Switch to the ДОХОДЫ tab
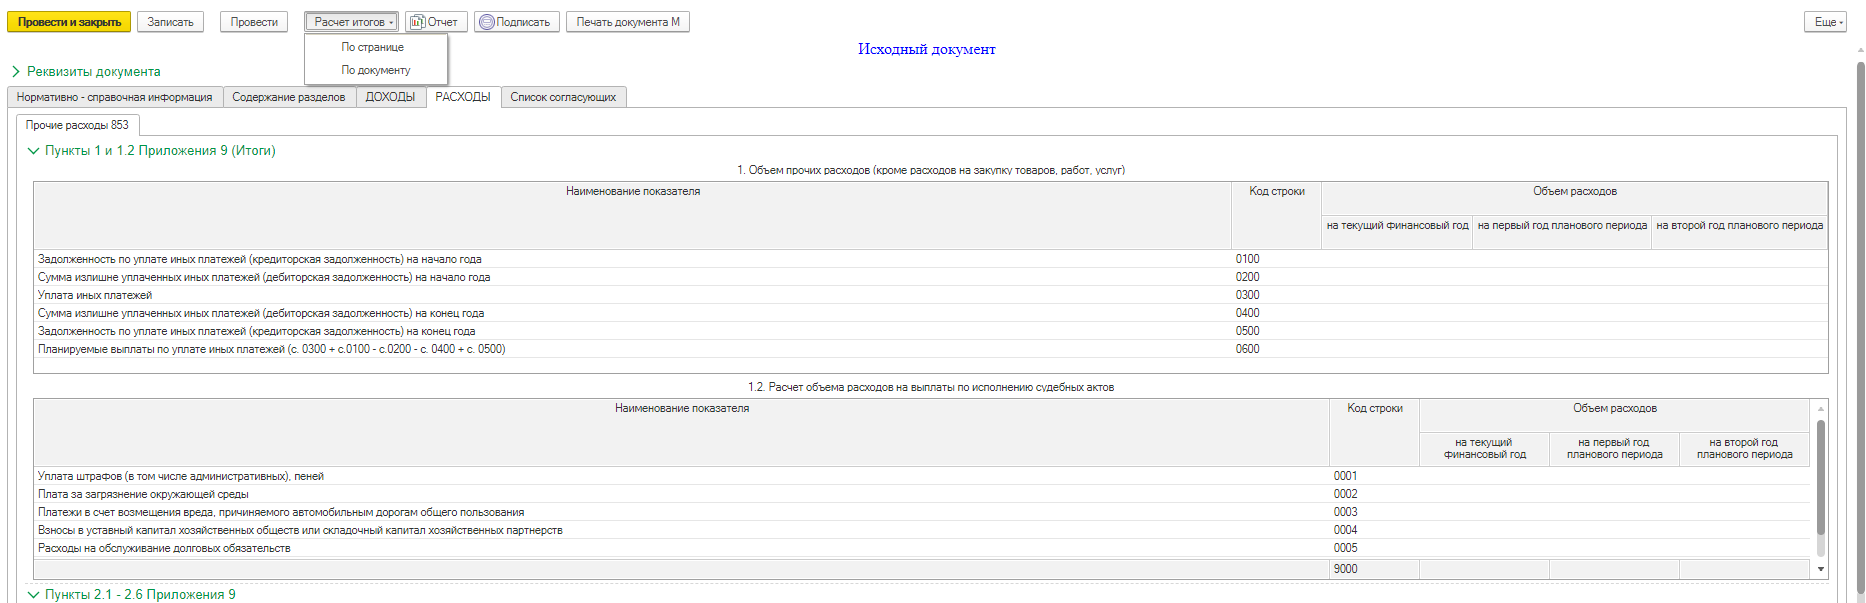This screenshot has width=1866, height=603. click(390, 97)
